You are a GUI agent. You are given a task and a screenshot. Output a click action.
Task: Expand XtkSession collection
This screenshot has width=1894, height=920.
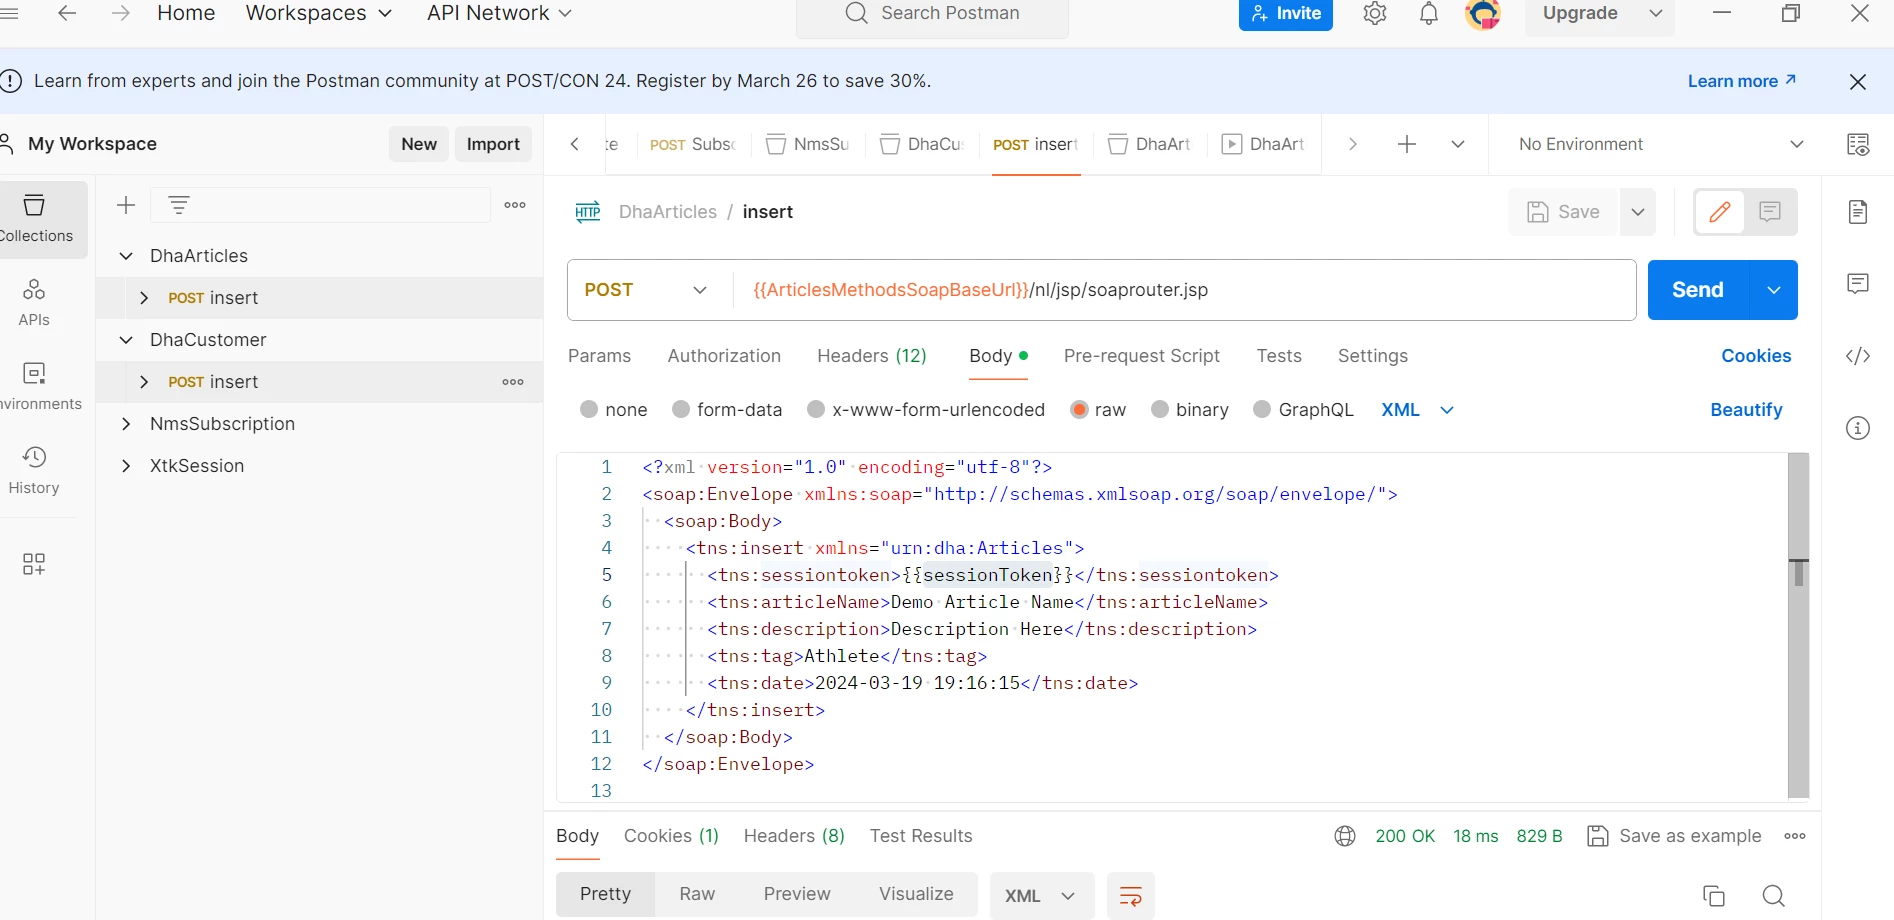tap(126, 466)
